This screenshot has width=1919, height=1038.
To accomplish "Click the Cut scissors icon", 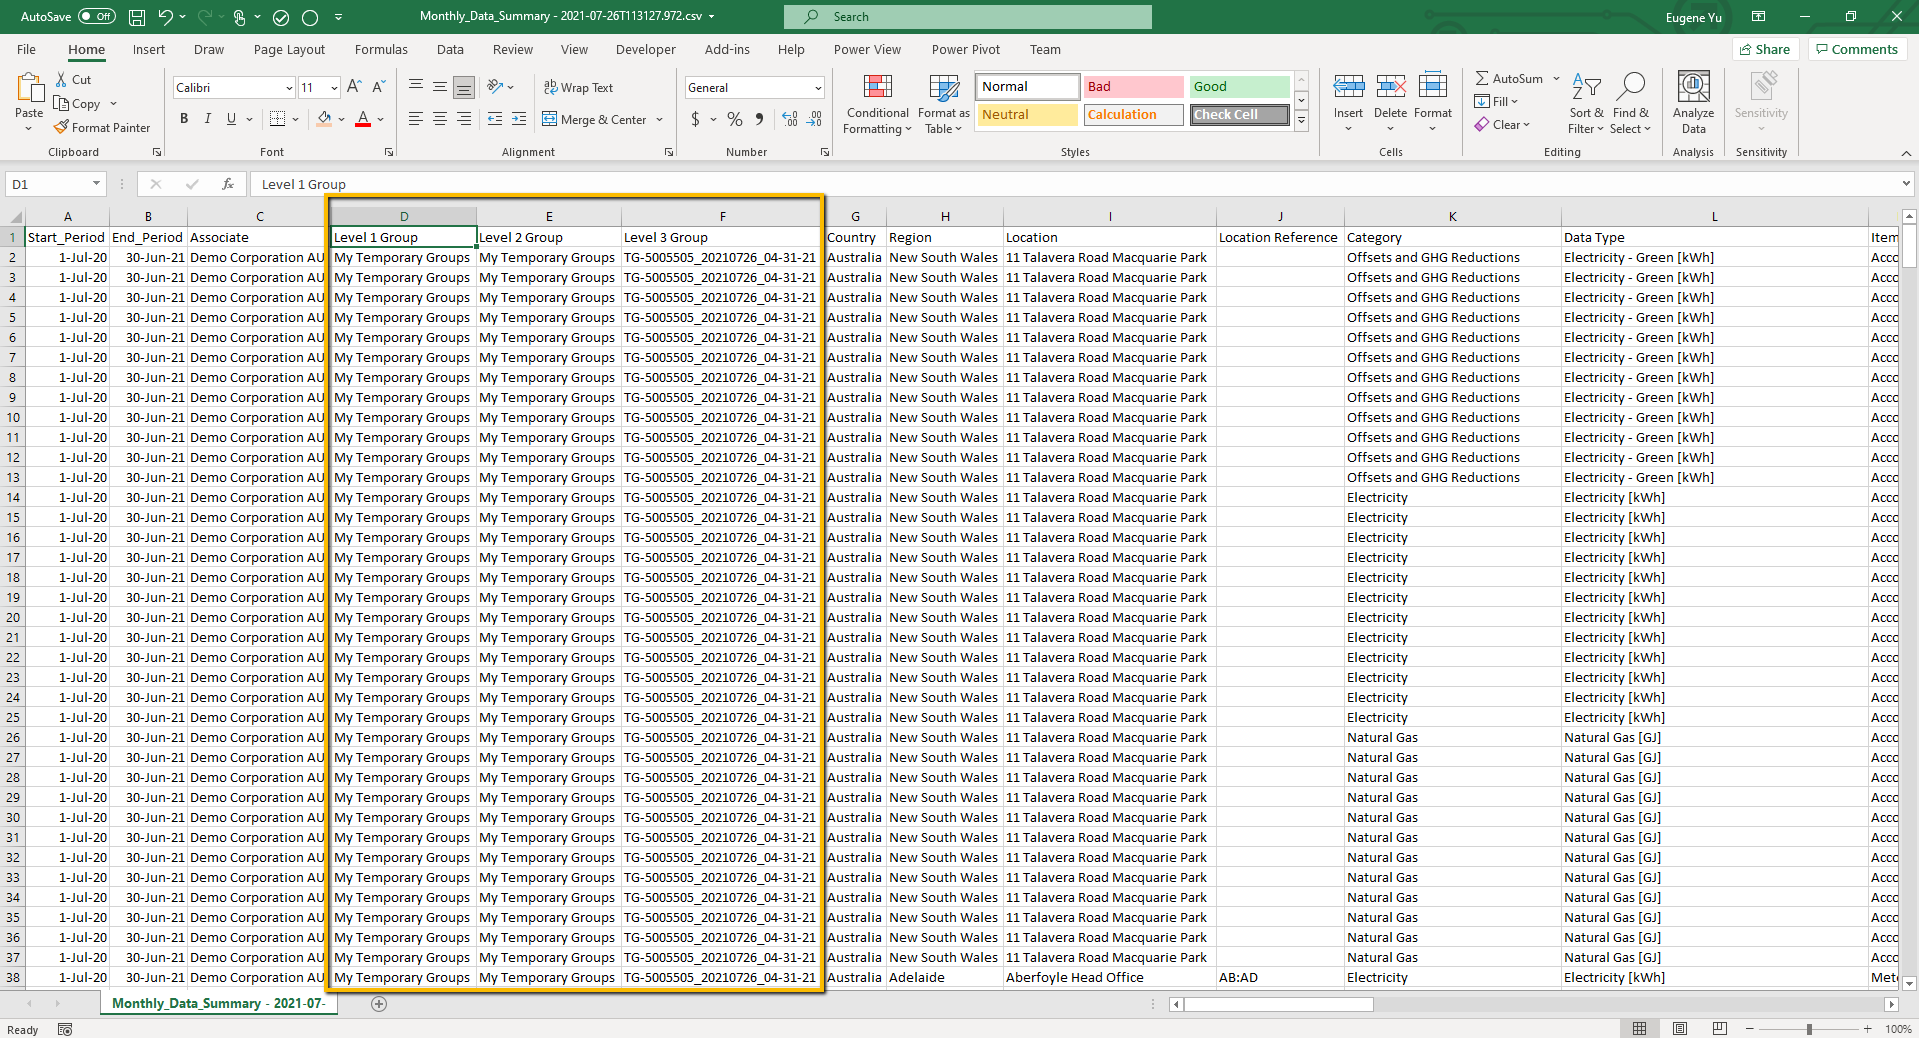I will tap(61, 80).
